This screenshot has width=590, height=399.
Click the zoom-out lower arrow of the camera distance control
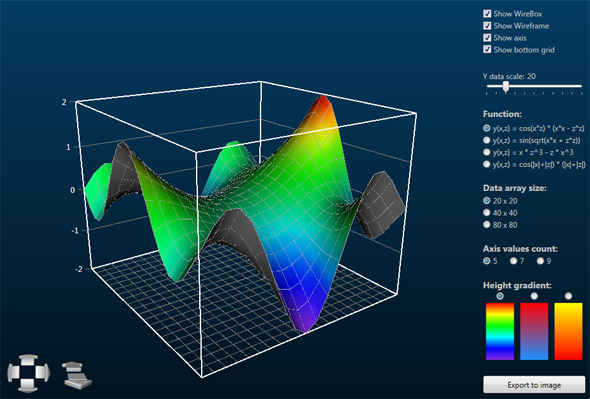point(78,381)
